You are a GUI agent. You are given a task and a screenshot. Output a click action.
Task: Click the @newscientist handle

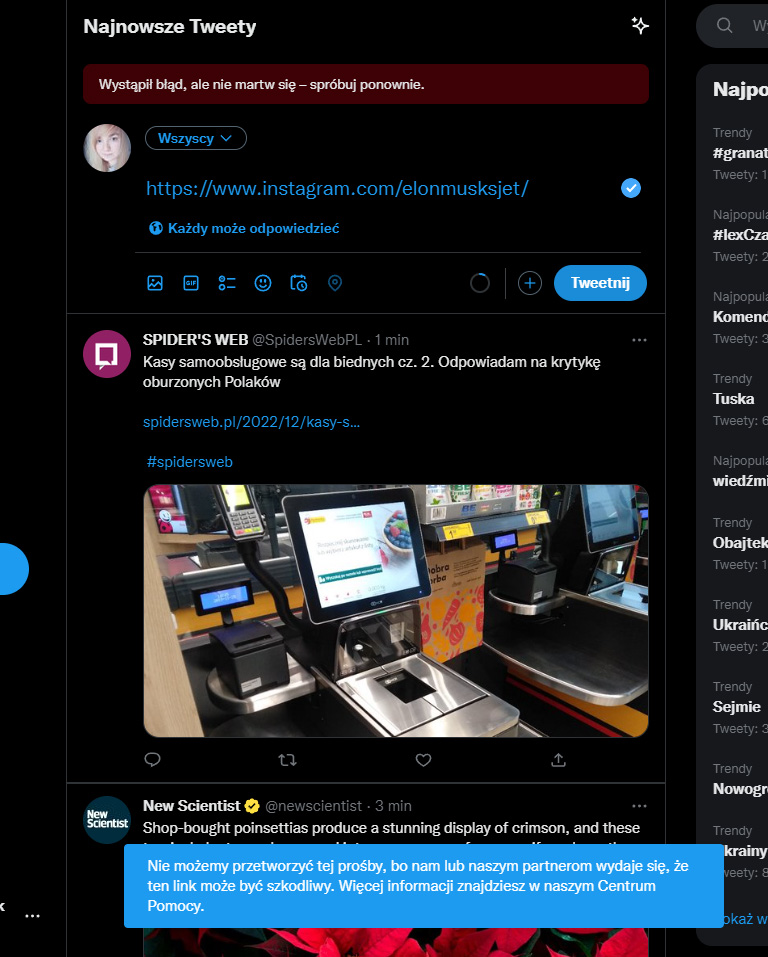[x=313, y=806]
